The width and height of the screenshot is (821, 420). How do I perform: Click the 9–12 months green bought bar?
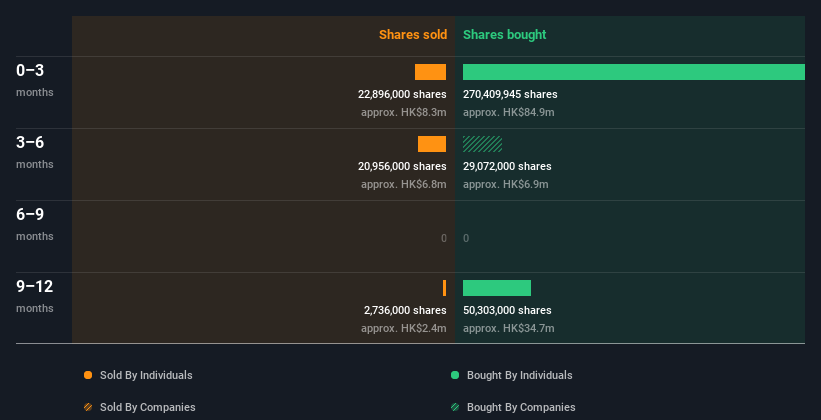497,288
